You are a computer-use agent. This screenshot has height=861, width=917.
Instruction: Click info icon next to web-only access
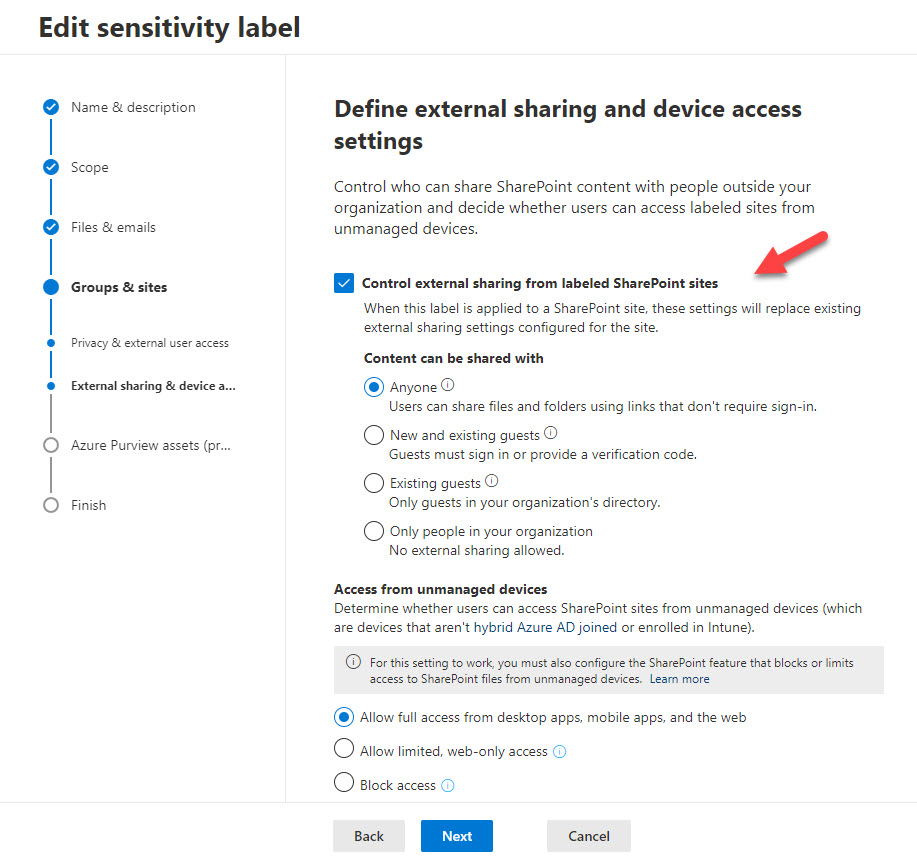pyautogui.click(x=560, y=751)
